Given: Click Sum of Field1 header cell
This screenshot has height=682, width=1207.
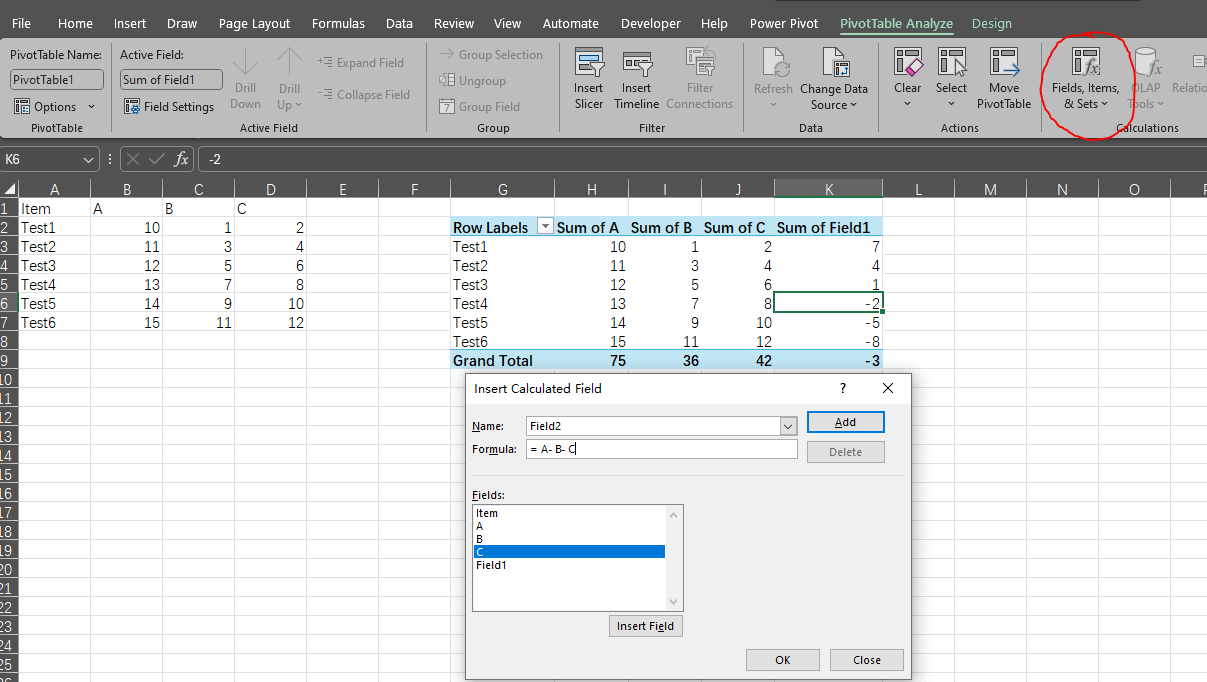Looking at the screenshot, I should (x=828, y=227).
